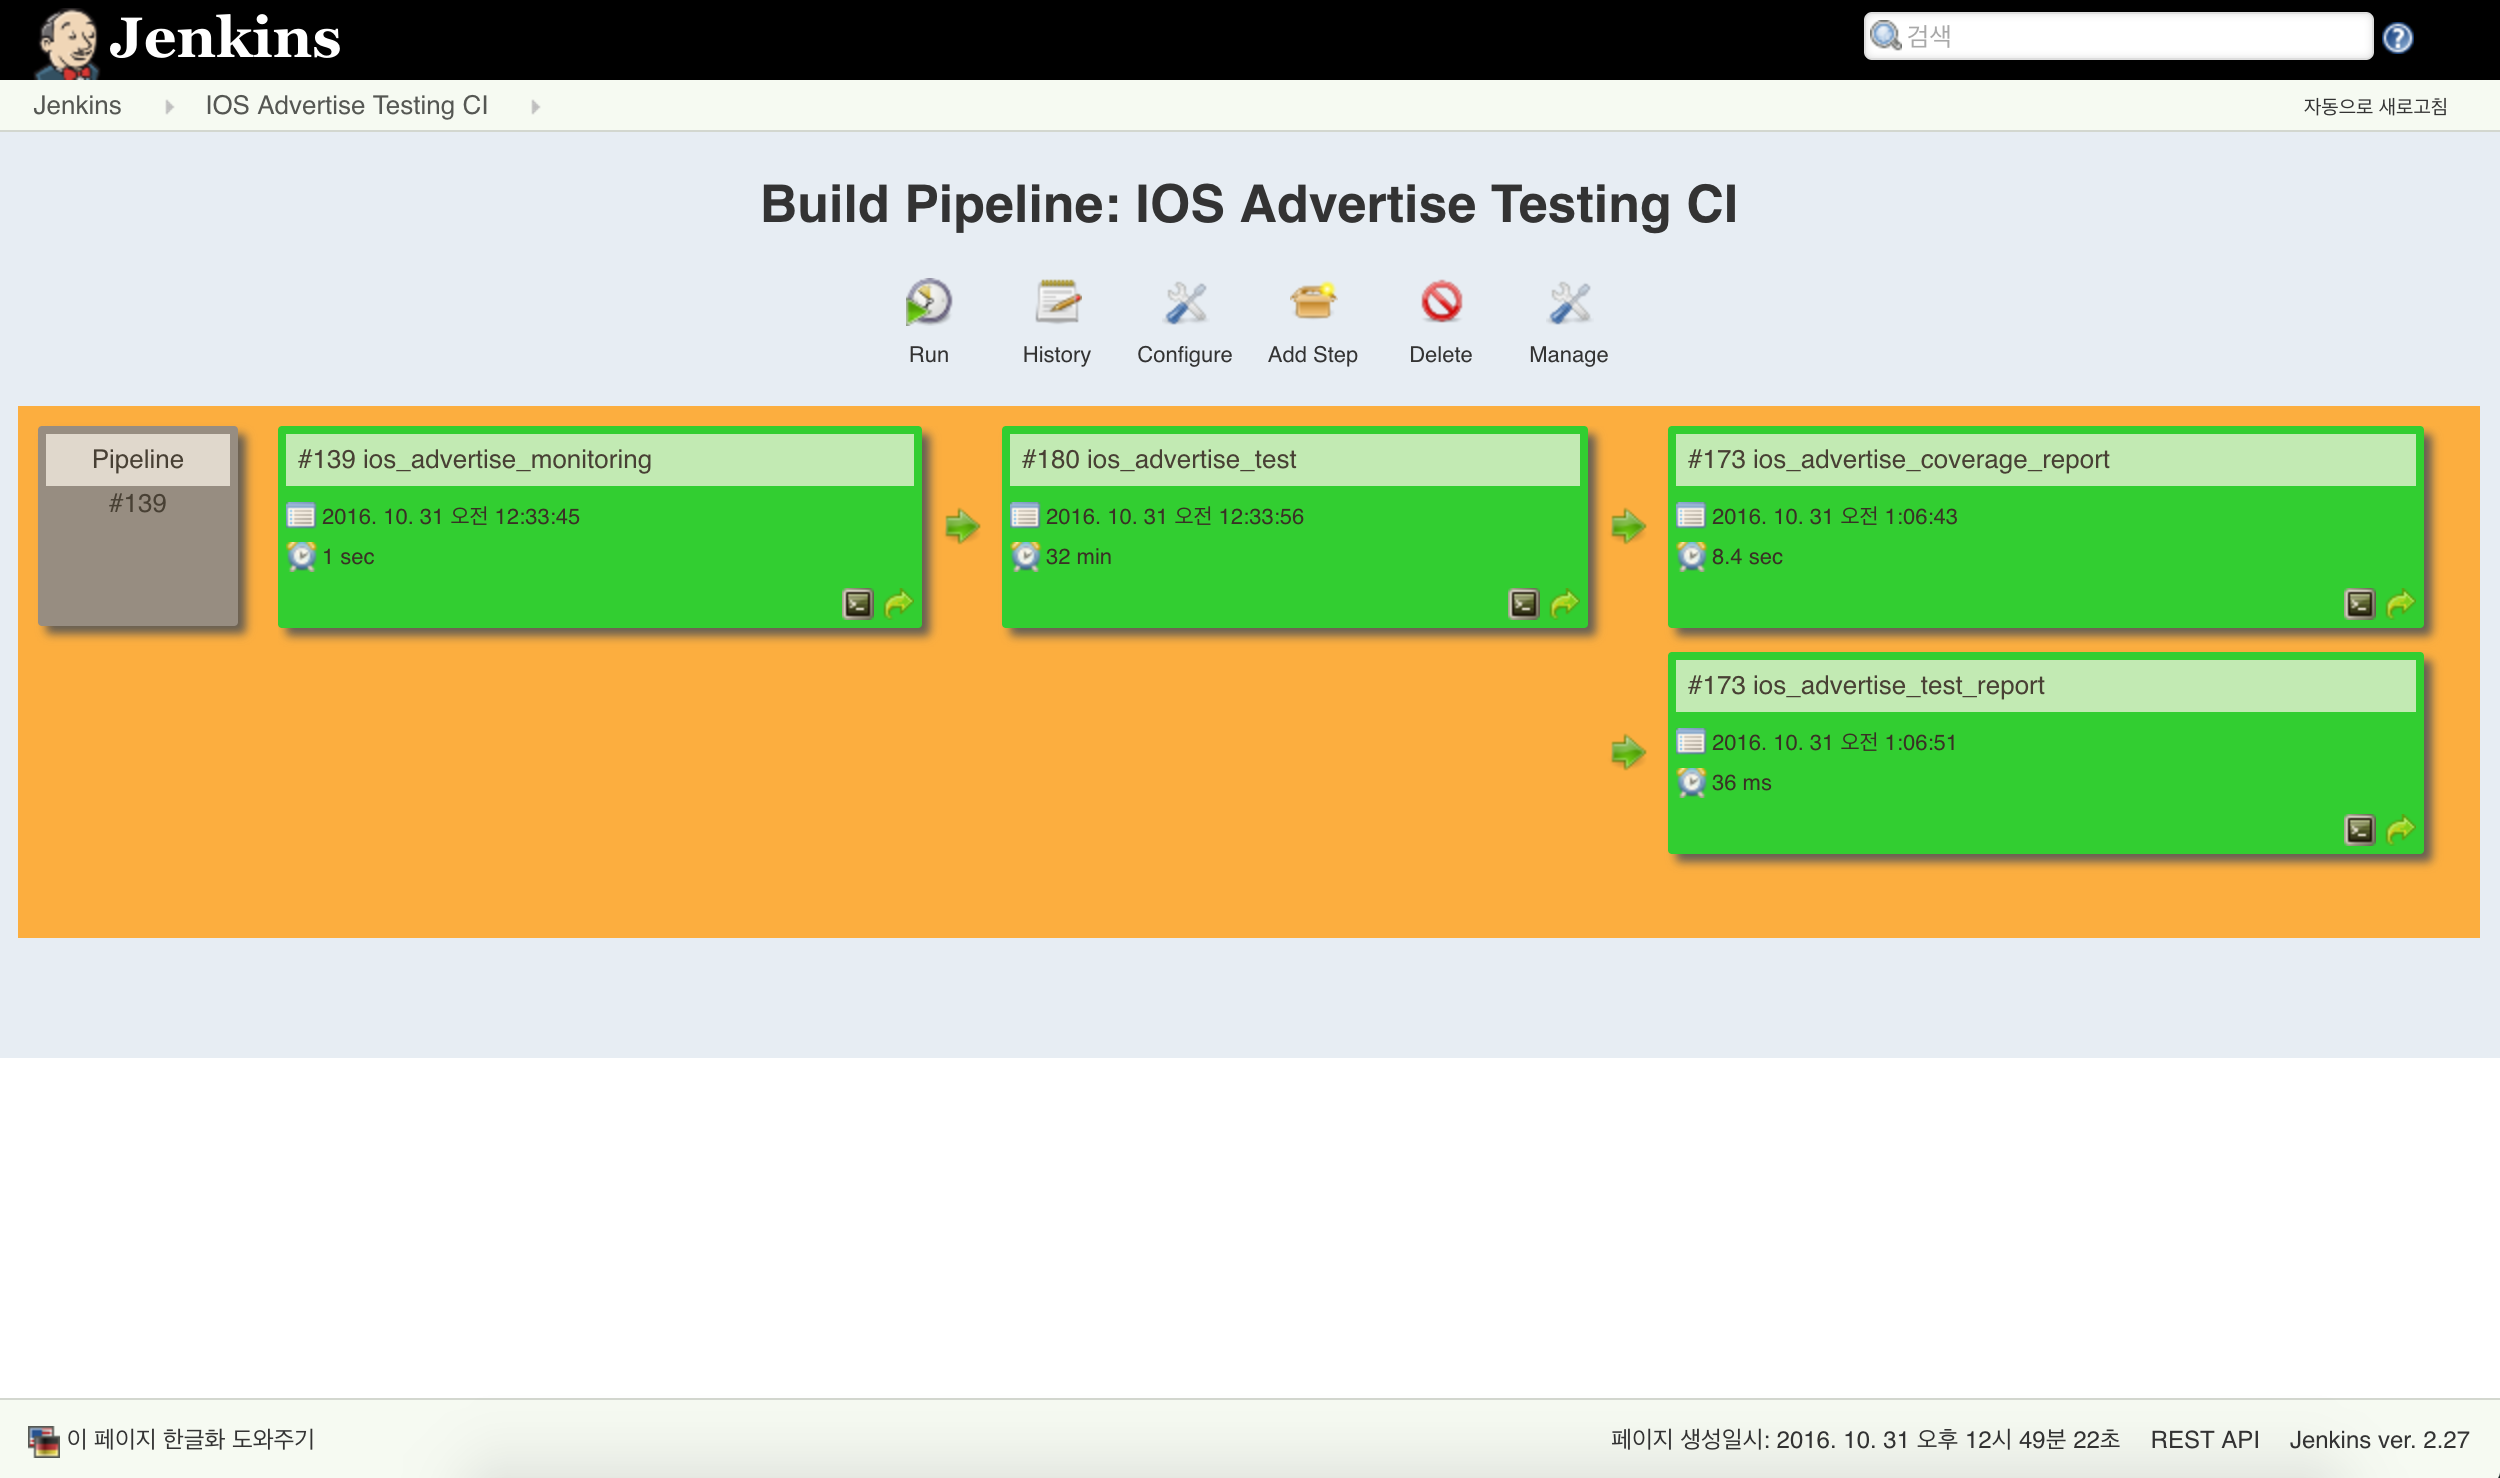Screen dimensions: 2500x1478
Task: Click the Run pipeline icon
Action: [x=928, y=302]
